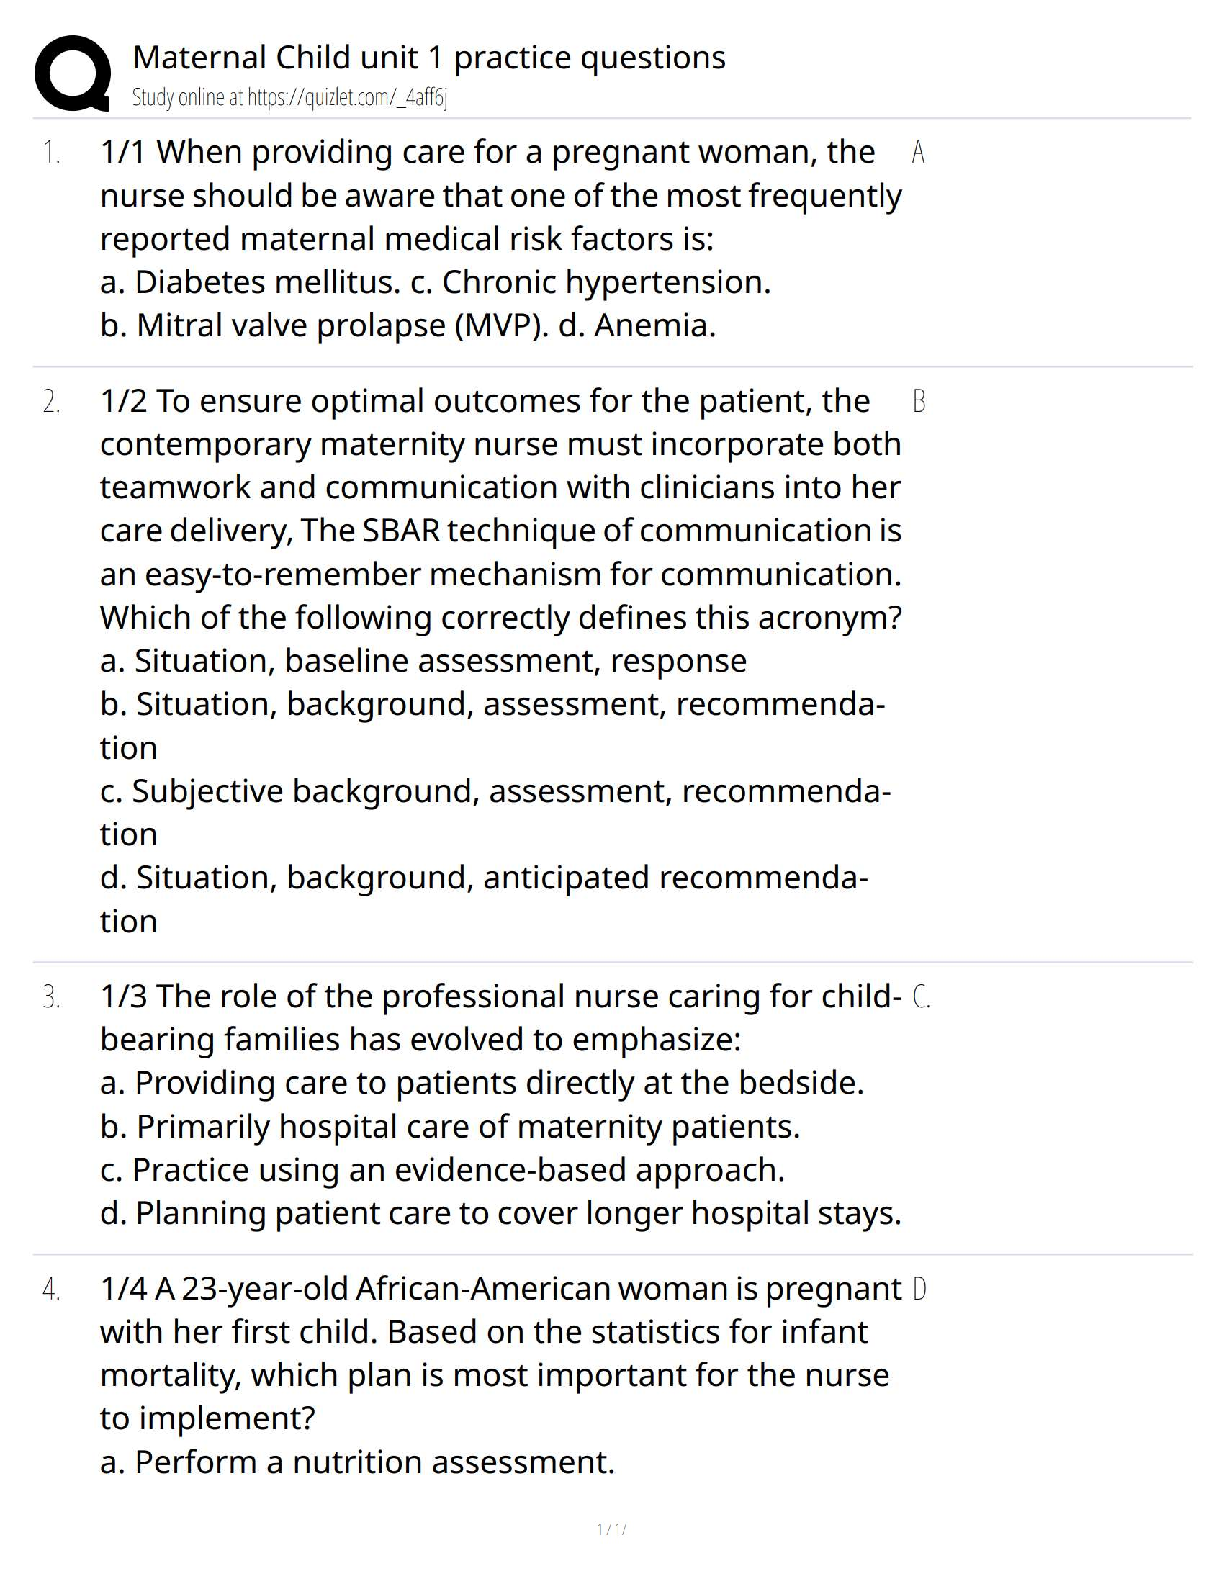Select question number 4 marker
The height and width of the screenshot is (1584, 1224).
[x=51, y=1290]
